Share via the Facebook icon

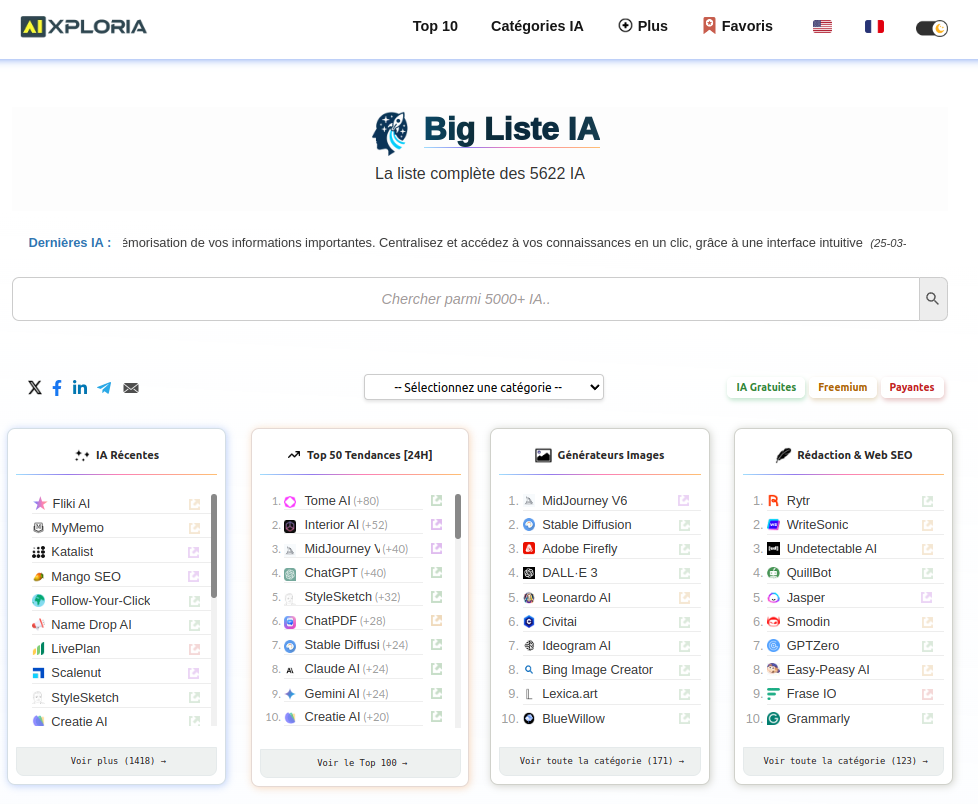point(57,388)
